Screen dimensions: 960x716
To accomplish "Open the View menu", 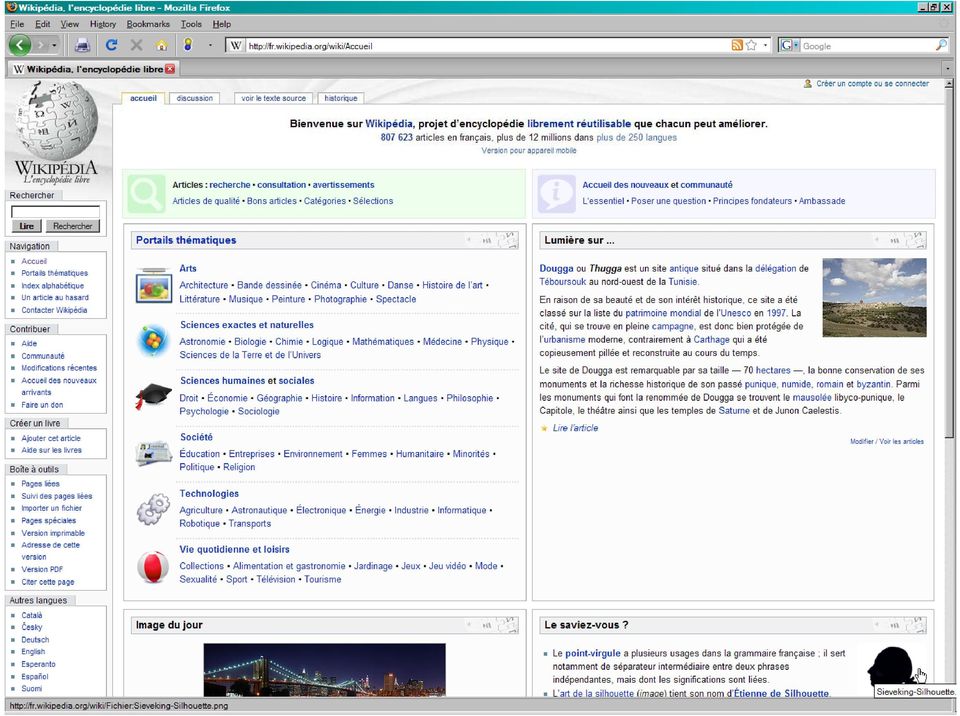I will (70, 24).
